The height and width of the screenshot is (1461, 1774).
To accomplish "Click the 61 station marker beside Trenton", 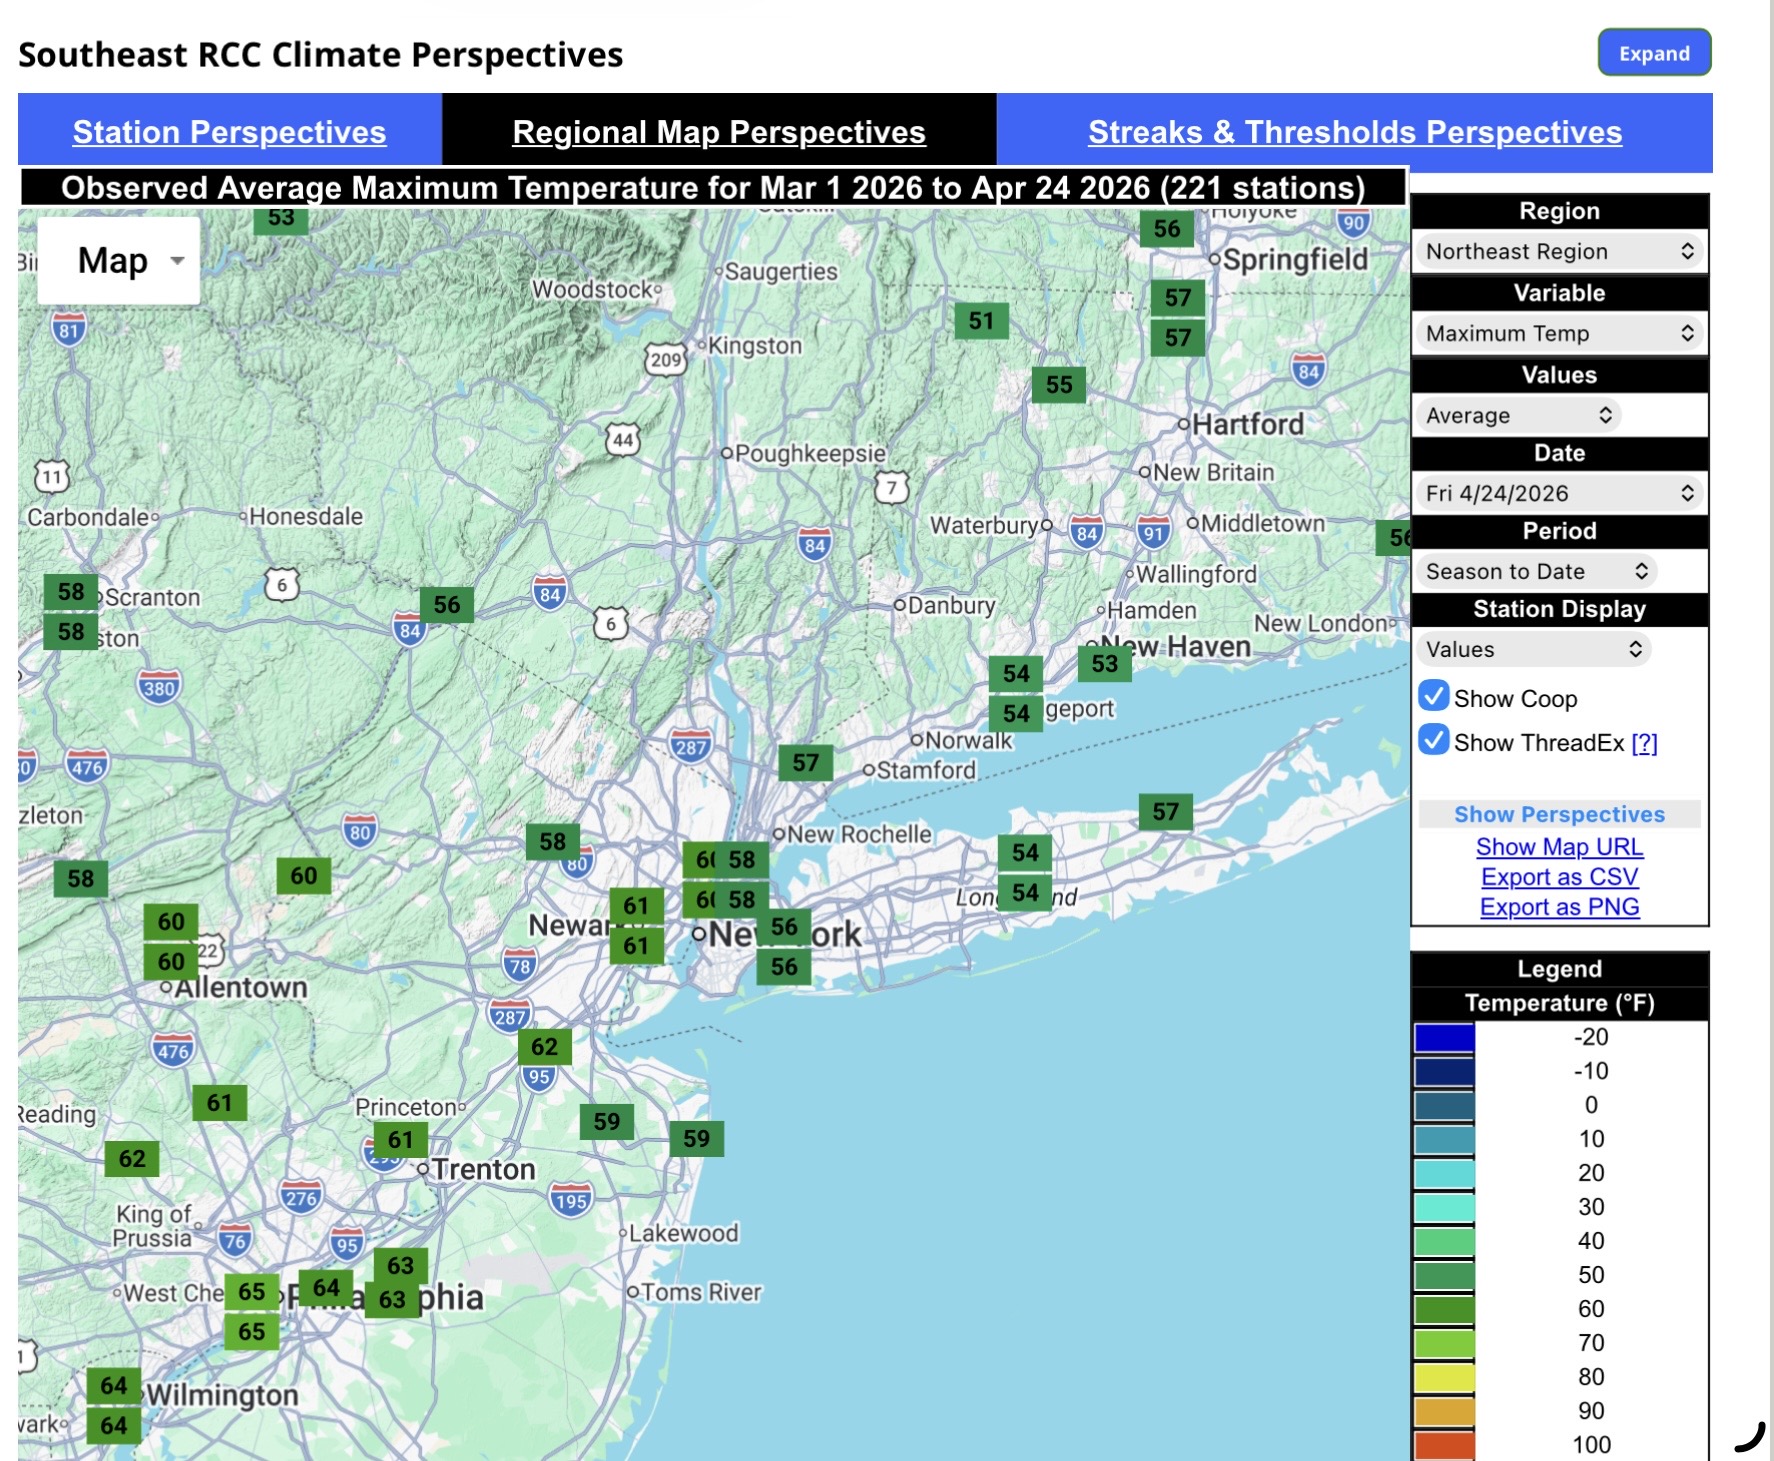I will 400,1140.
